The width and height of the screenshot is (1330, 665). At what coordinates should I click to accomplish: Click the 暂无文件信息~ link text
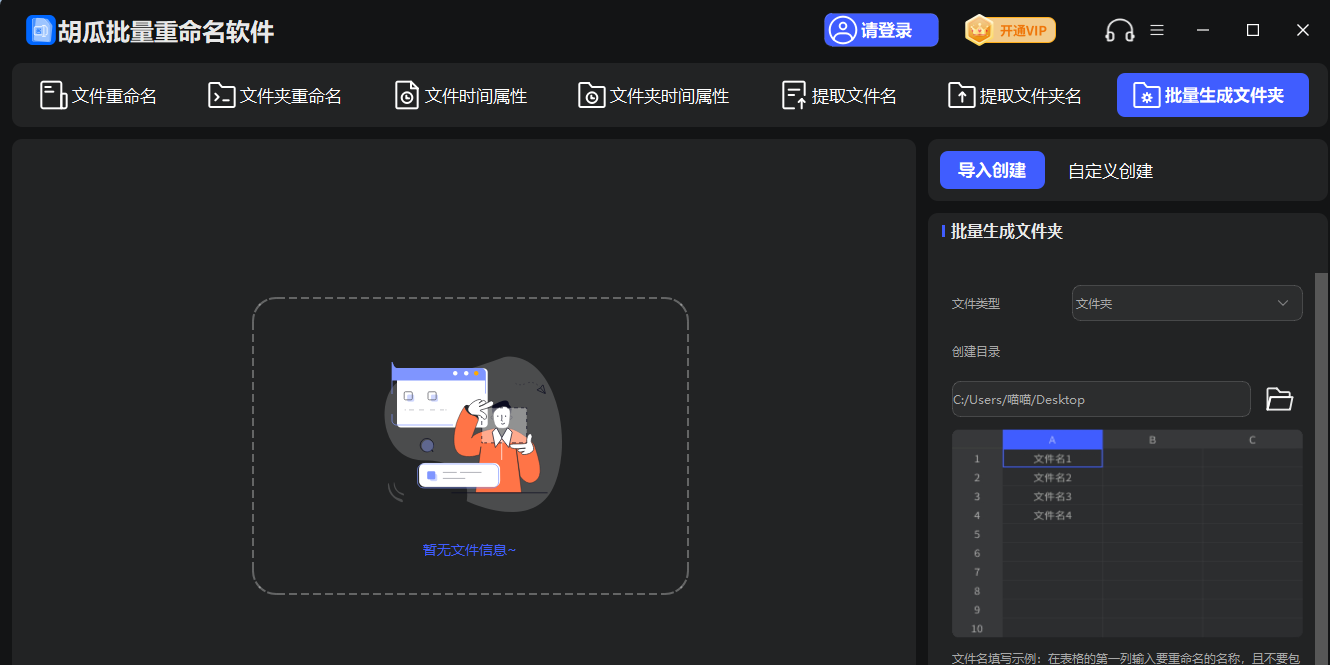pos(470,549)
